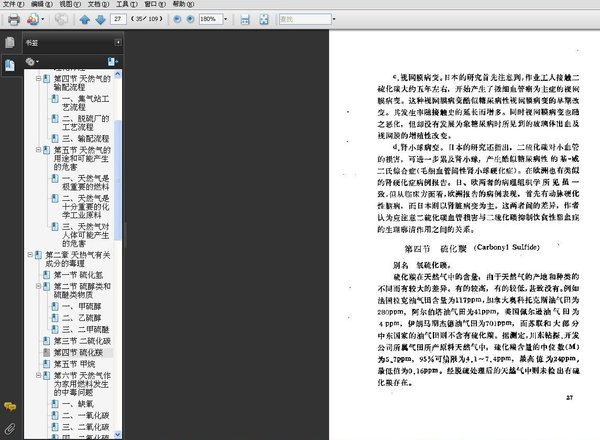Open the dropdown arrow beside Create PDF icon
600x440 pixels.
click(42, 19)
